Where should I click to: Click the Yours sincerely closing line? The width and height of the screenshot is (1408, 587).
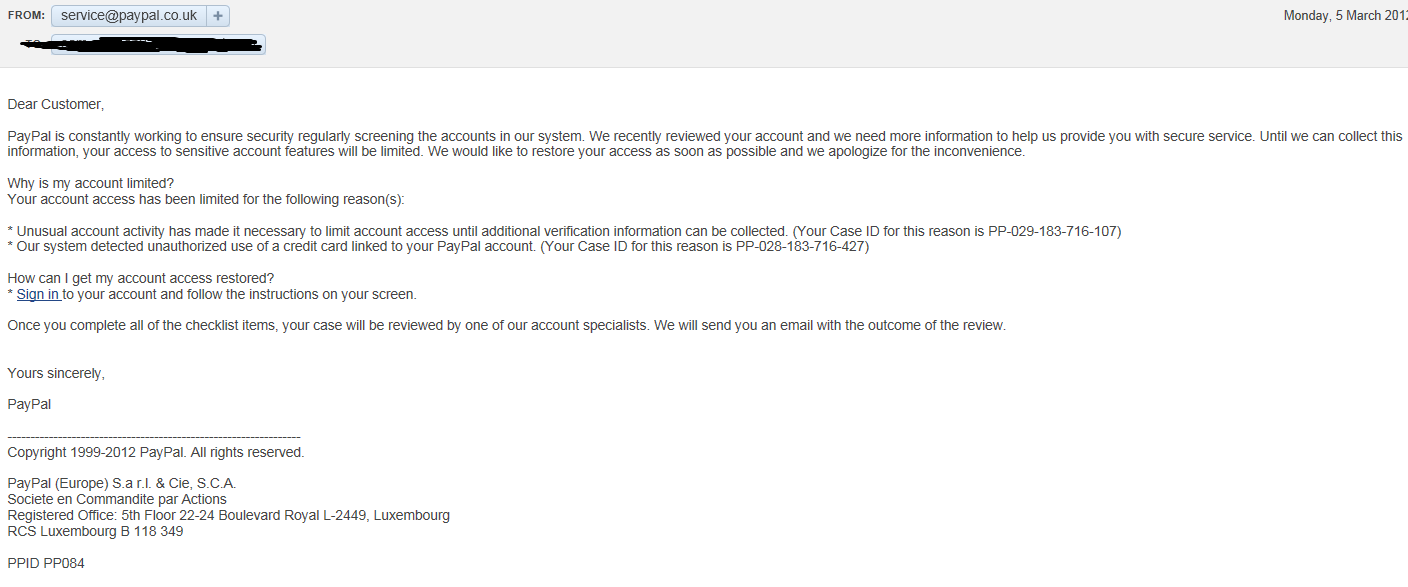pyautogui.click(x=56, y=373)
